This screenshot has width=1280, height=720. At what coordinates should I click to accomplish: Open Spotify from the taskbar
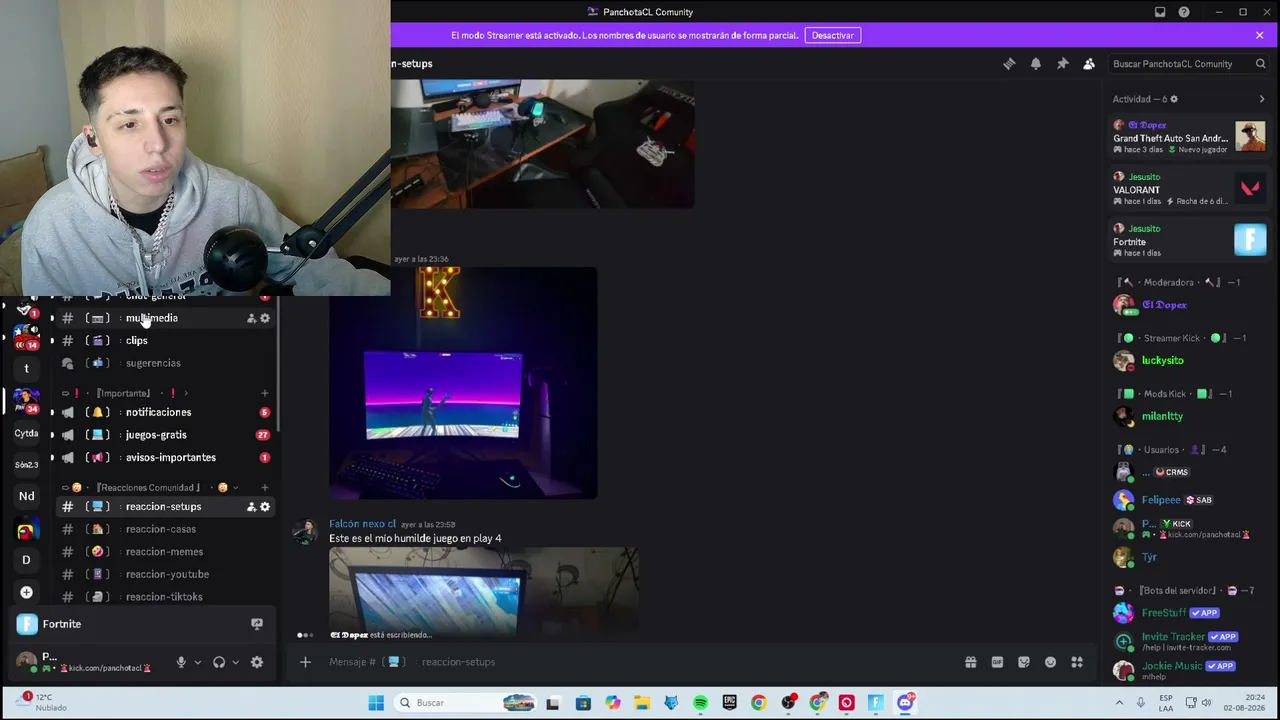pos(700,703)
